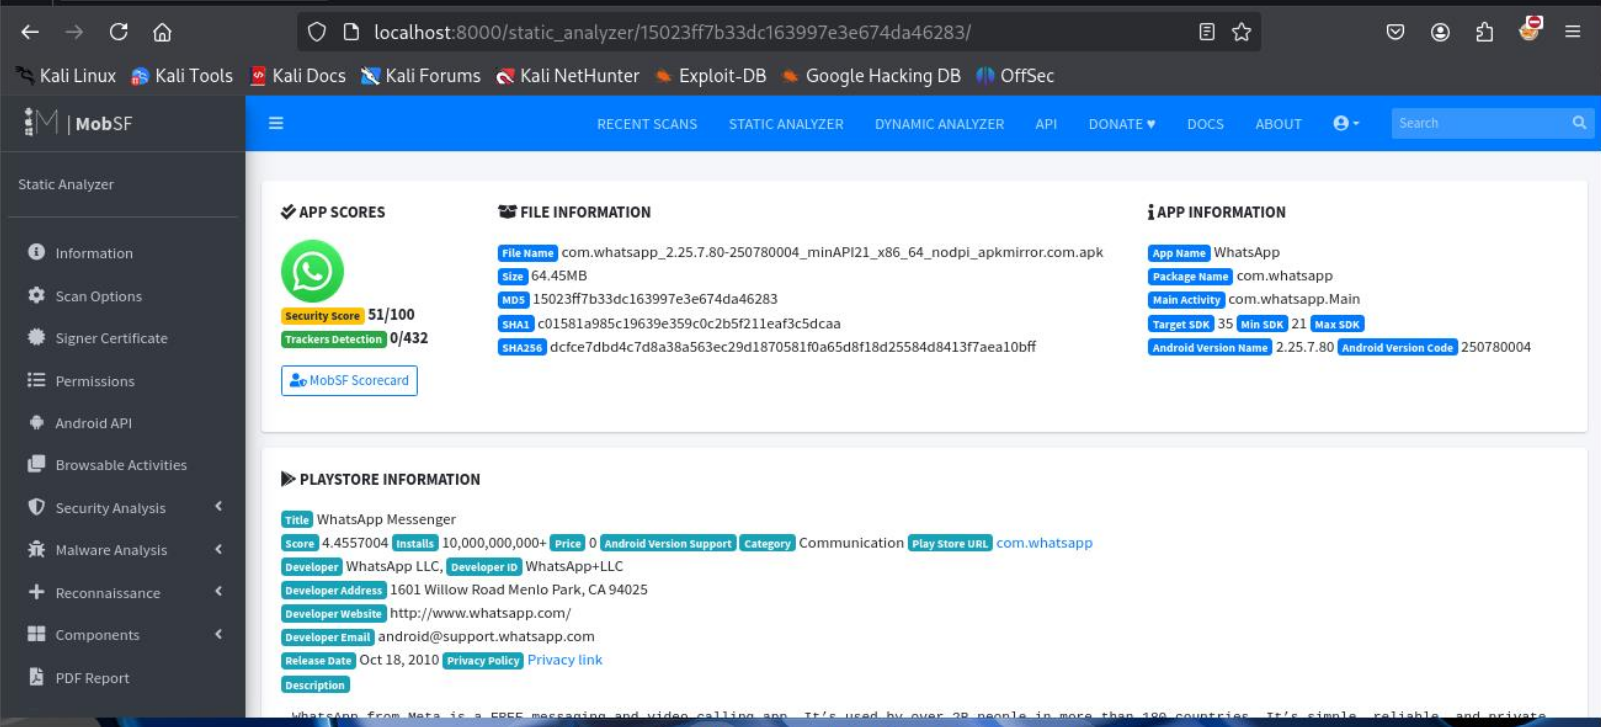1601x727 pixels.
Task: Click the browser address bar URL
Action: (x=672, y=32)
